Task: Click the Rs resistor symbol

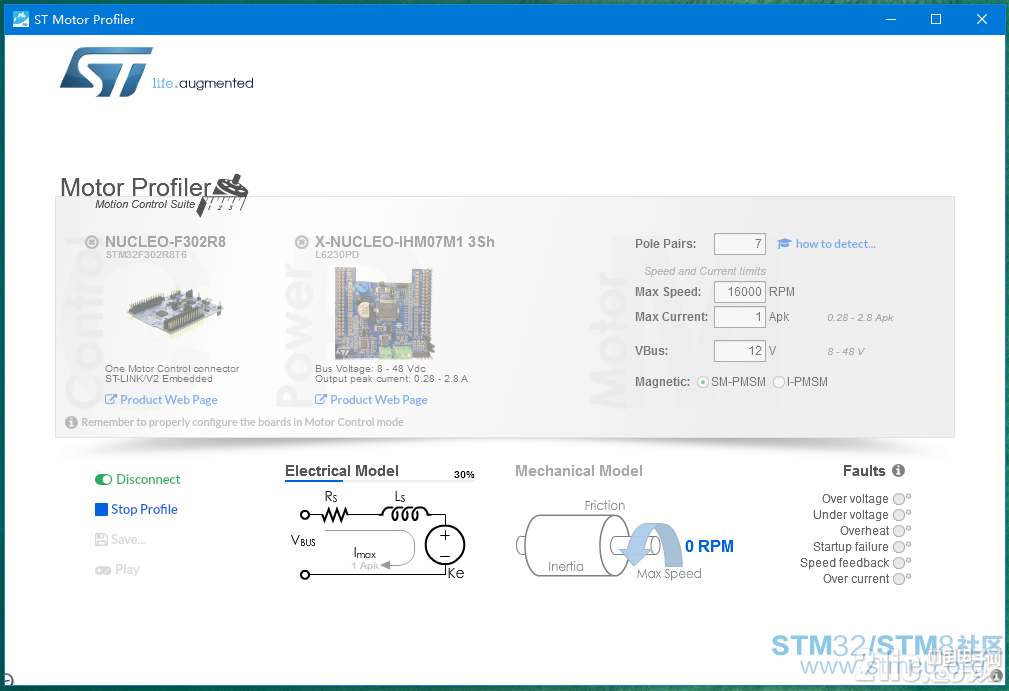Action: [x=335, y=515]
